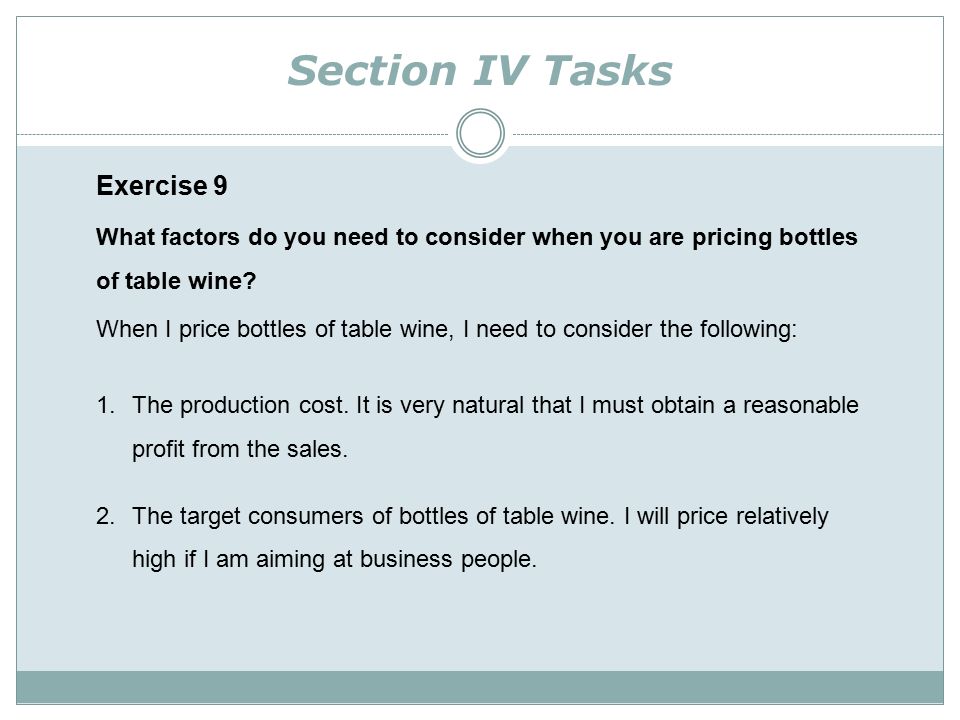
Task: Select the sentence beginning 'When I price bottles'
Action: 446,329
